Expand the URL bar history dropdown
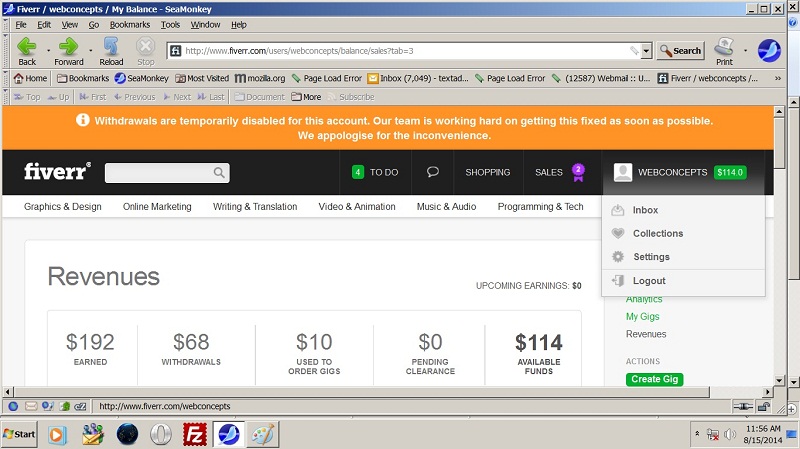Screen dimensions: 800x449 [x=646, y=51]
